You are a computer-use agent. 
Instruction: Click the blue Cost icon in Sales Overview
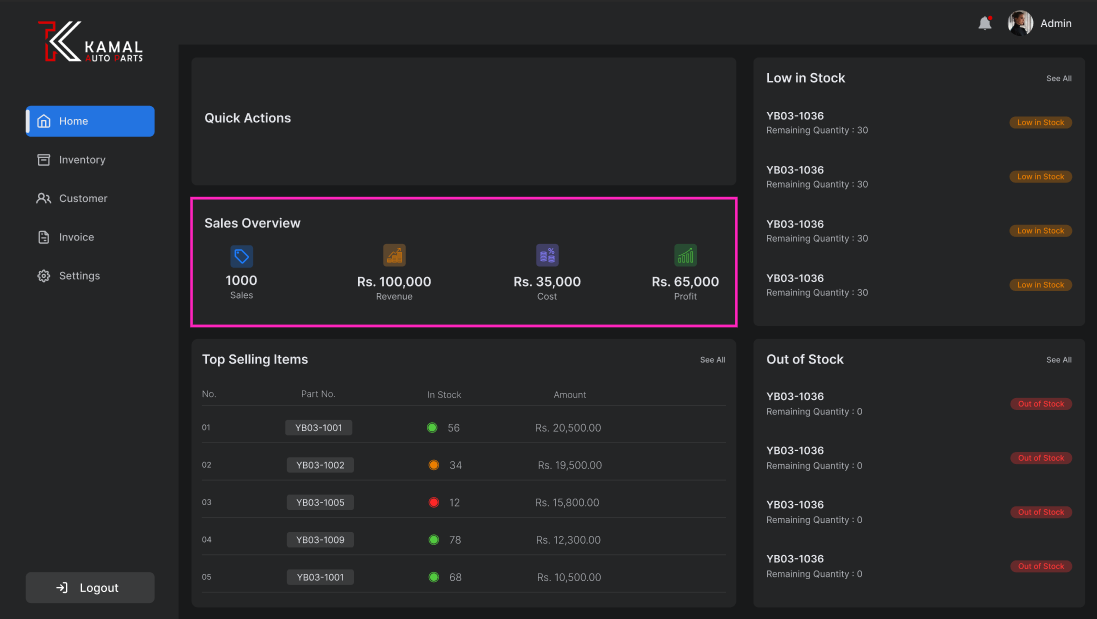547,255
